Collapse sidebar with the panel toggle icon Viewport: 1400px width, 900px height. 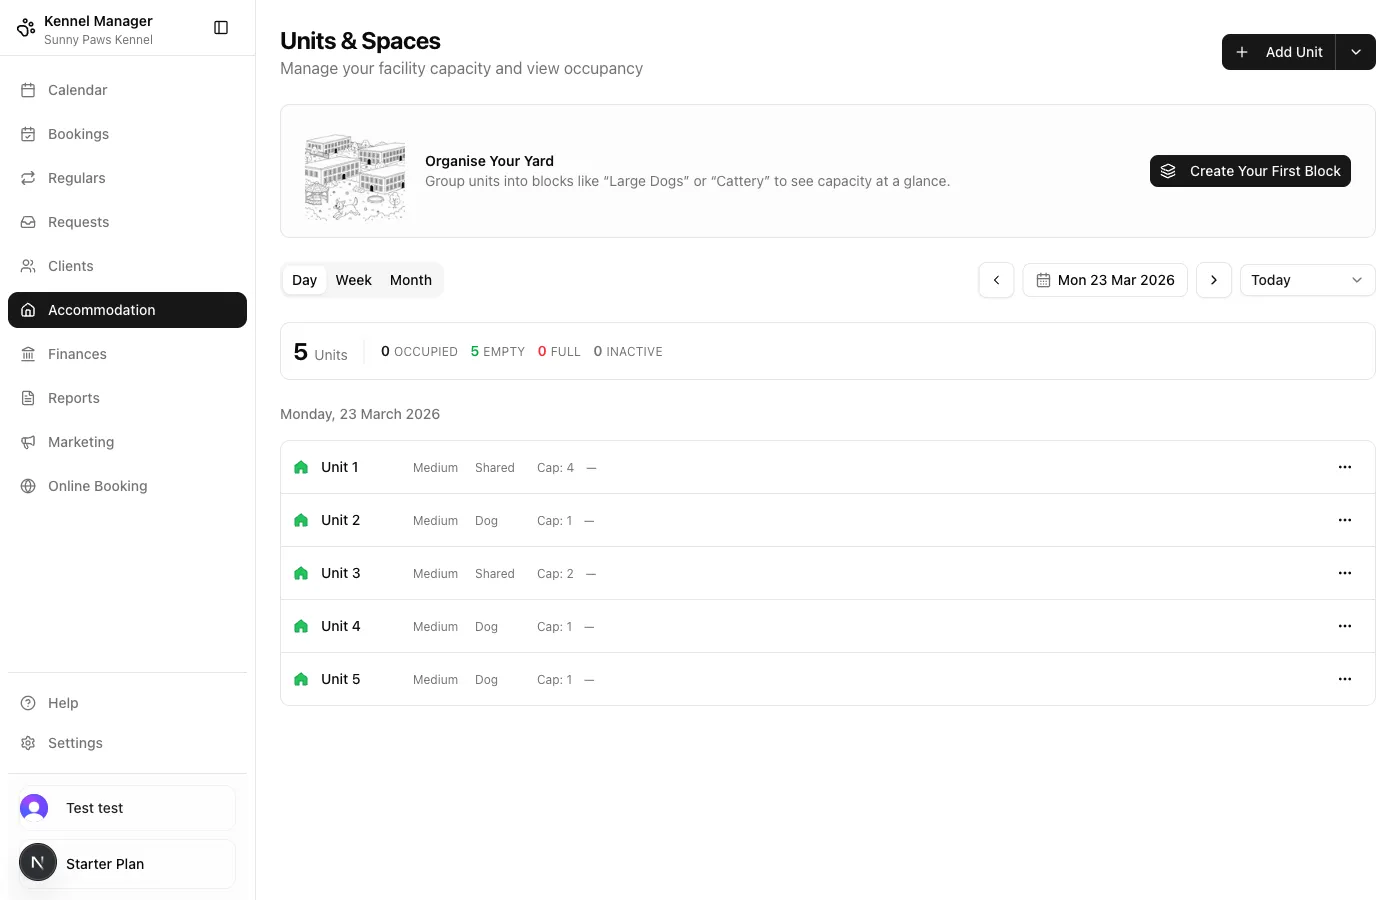tap(221, 28)
